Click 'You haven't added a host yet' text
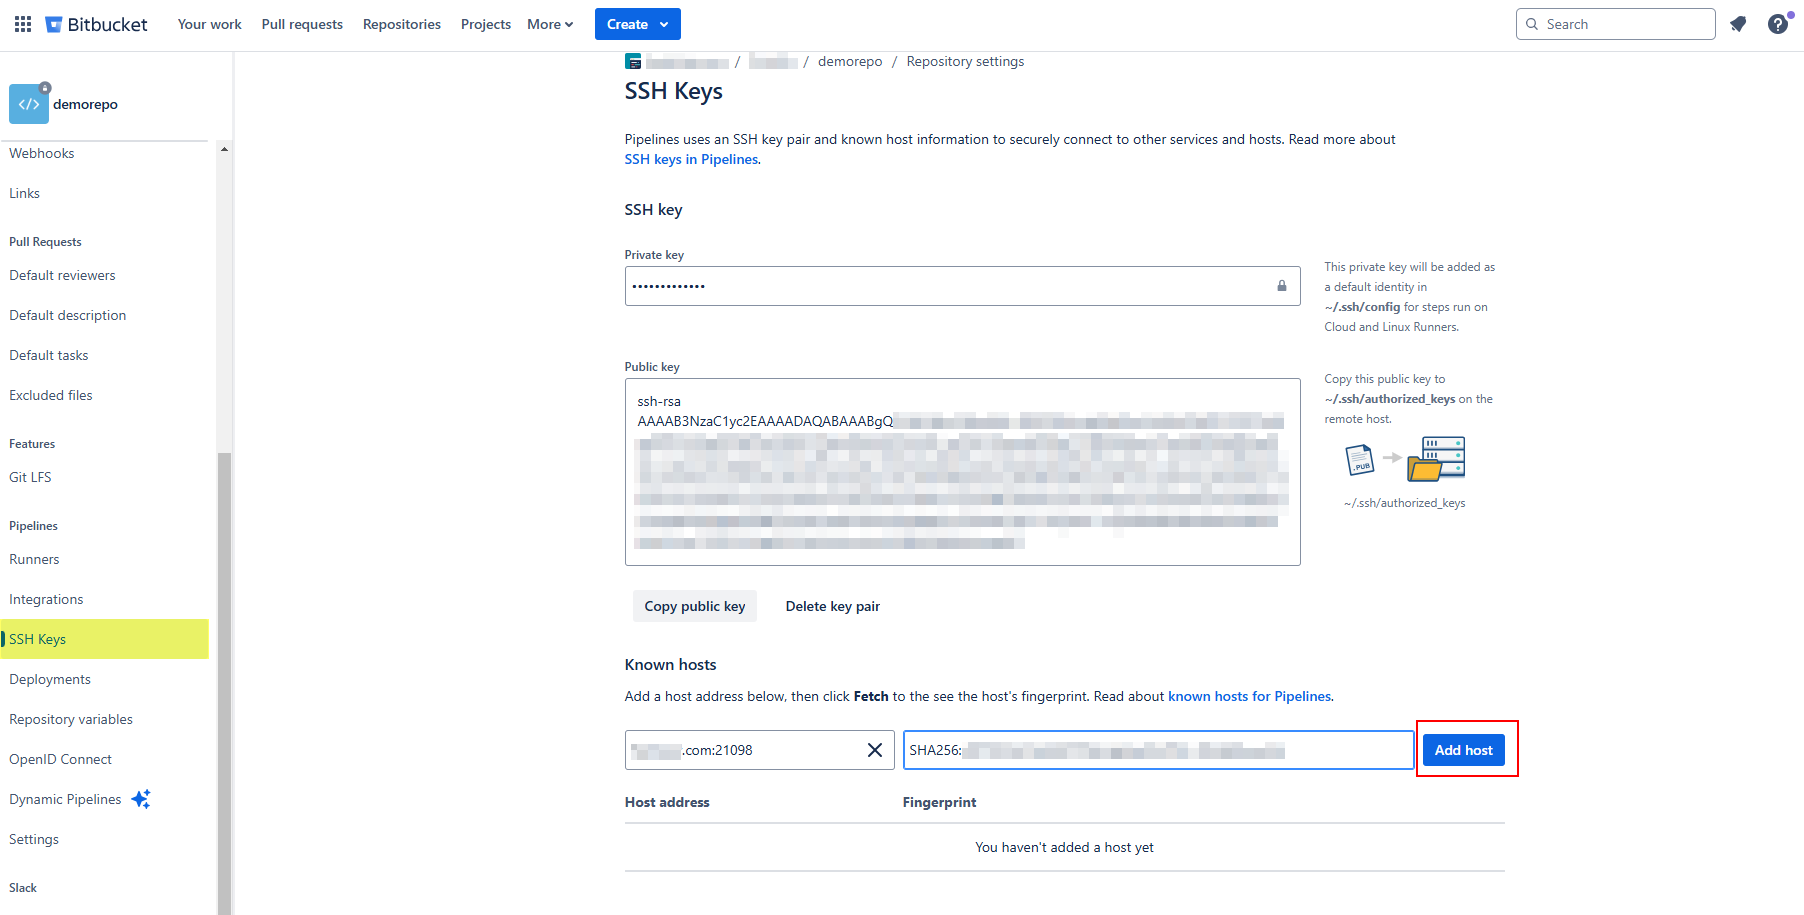Image resolution: width=1804 pixels, height=915 pixels. [1064, 847]
